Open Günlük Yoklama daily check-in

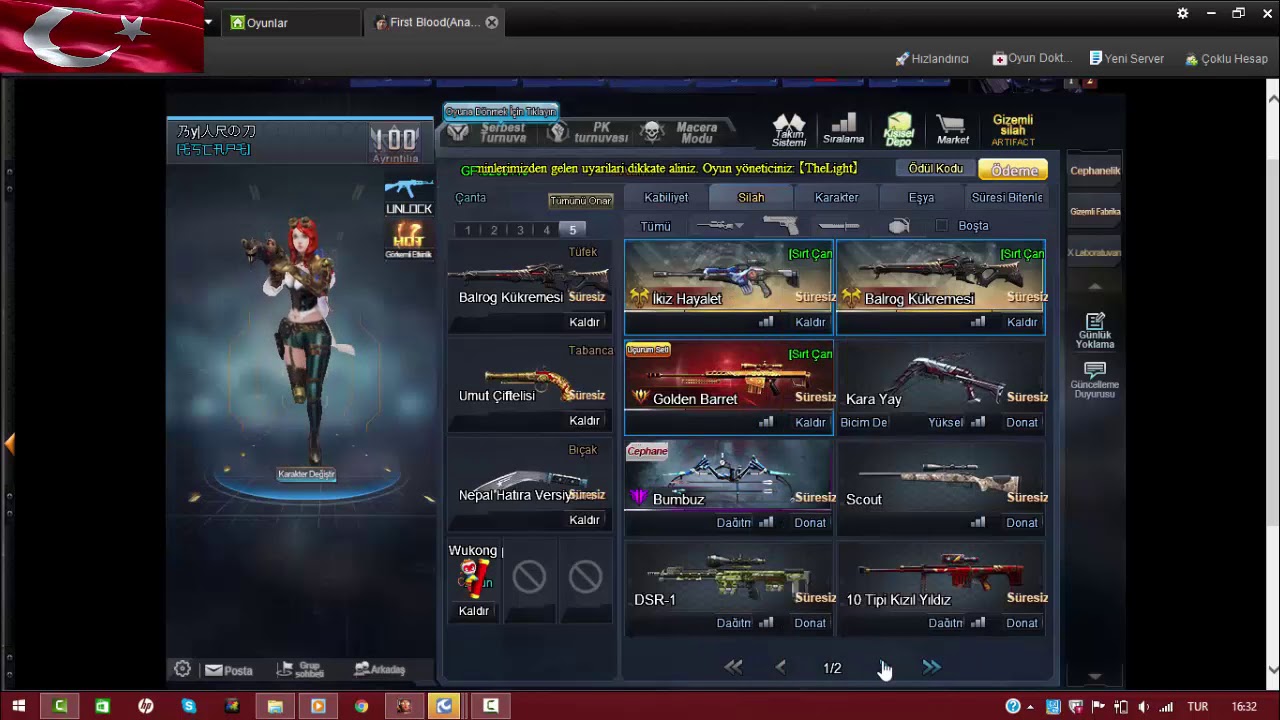(x=1095, y=331)
